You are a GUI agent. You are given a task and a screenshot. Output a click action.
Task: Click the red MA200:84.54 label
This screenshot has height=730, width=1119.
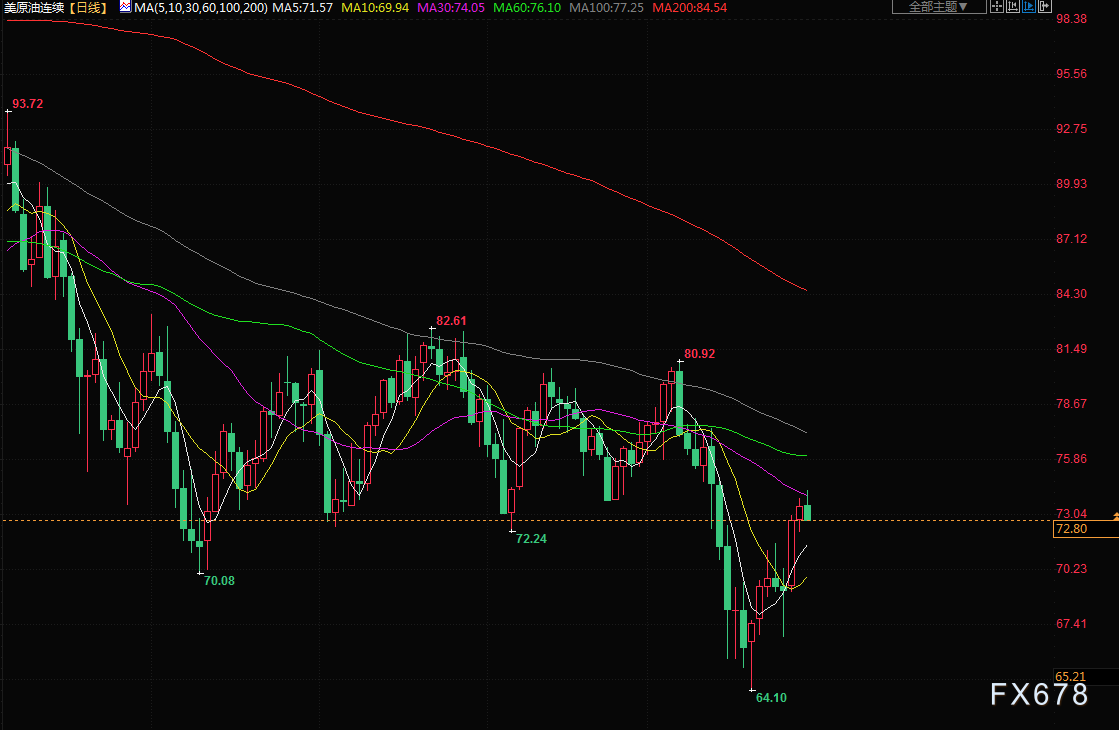[x=689, y=7]
